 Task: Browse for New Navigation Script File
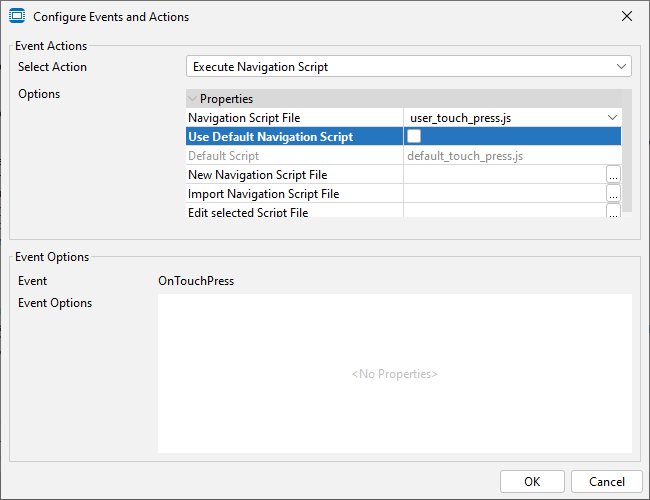(x=613, y=175)
